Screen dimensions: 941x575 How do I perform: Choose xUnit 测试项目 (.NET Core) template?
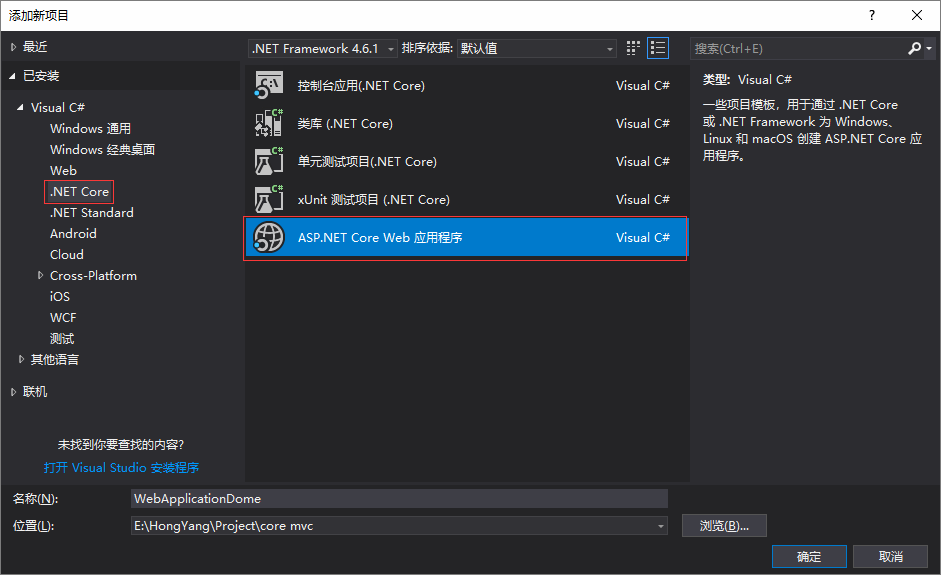pos(466,199)
